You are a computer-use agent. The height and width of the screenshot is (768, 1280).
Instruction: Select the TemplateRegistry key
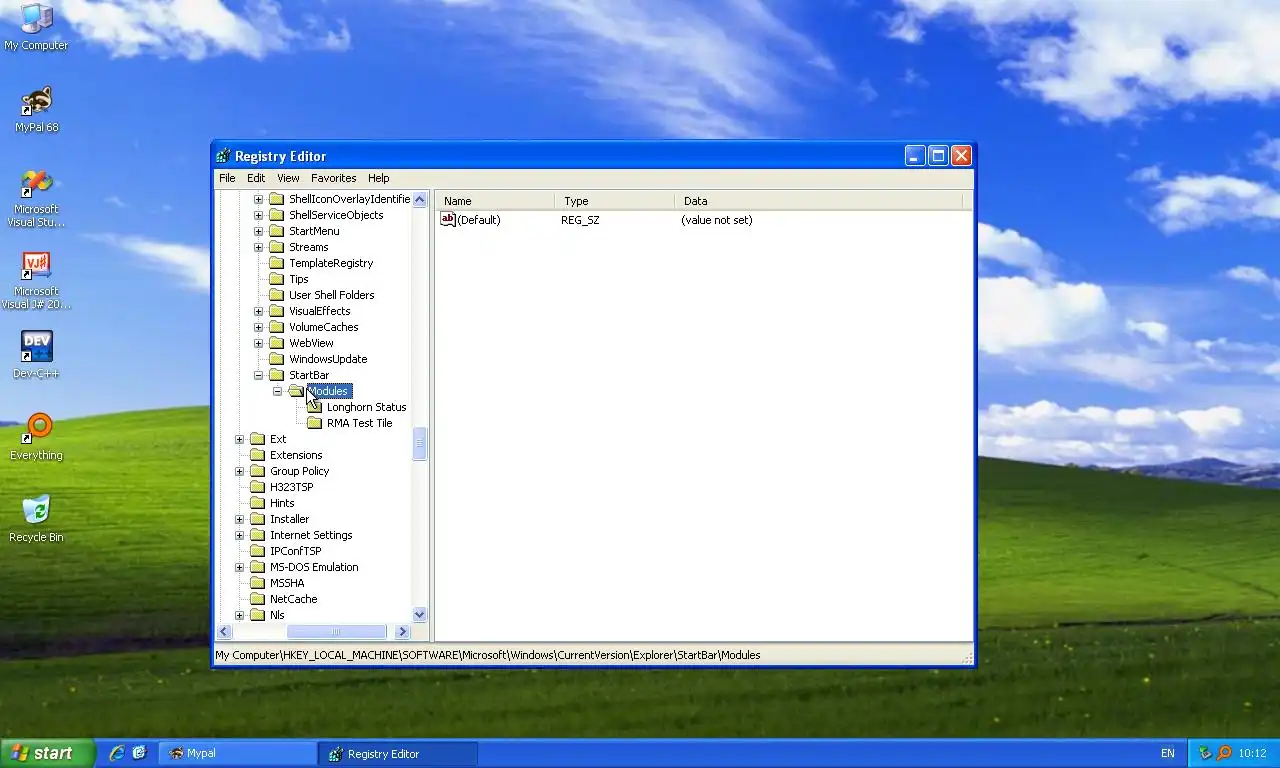[x=331, y=263]
